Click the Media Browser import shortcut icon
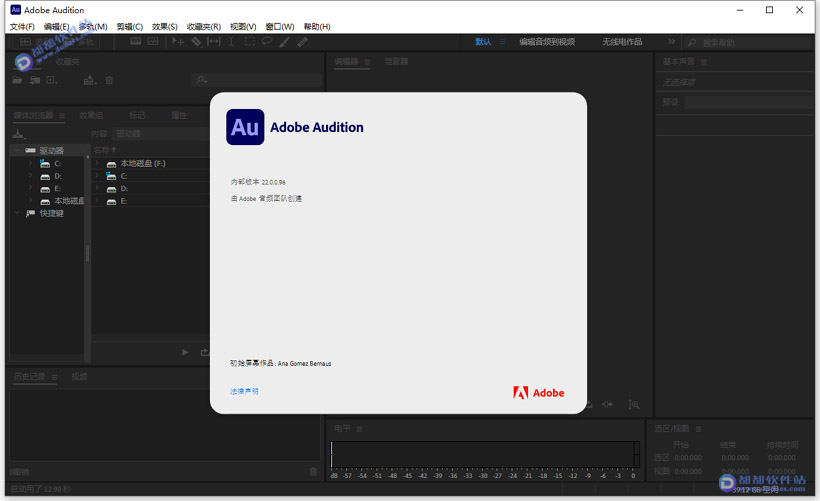 click(19, 134)
